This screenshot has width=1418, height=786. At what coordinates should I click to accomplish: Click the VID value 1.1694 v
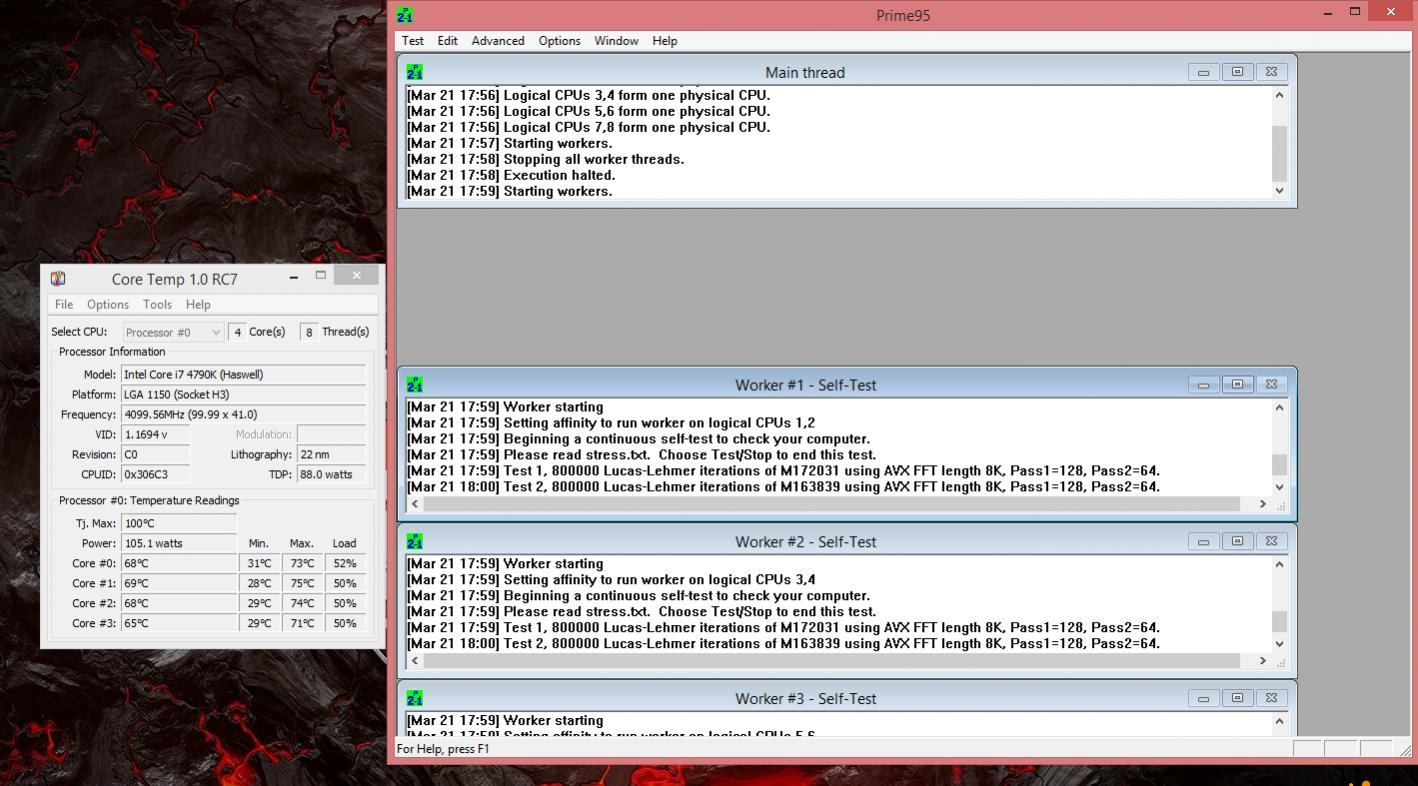155,434
